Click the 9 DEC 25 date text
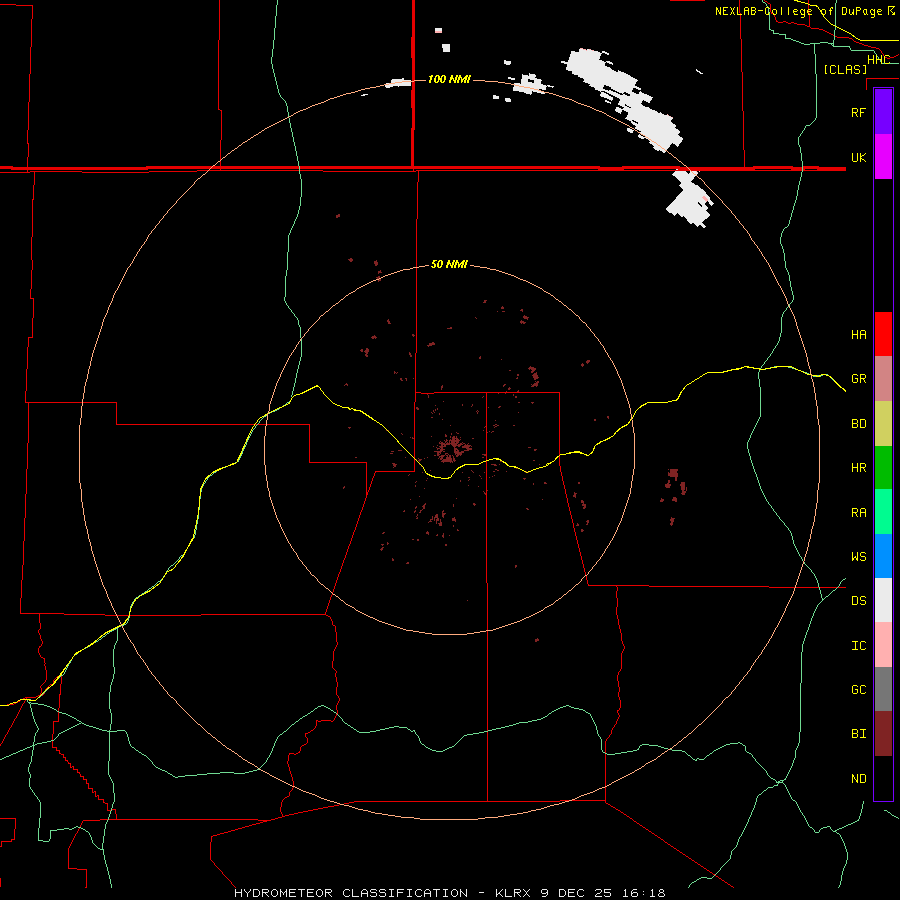 577,893
